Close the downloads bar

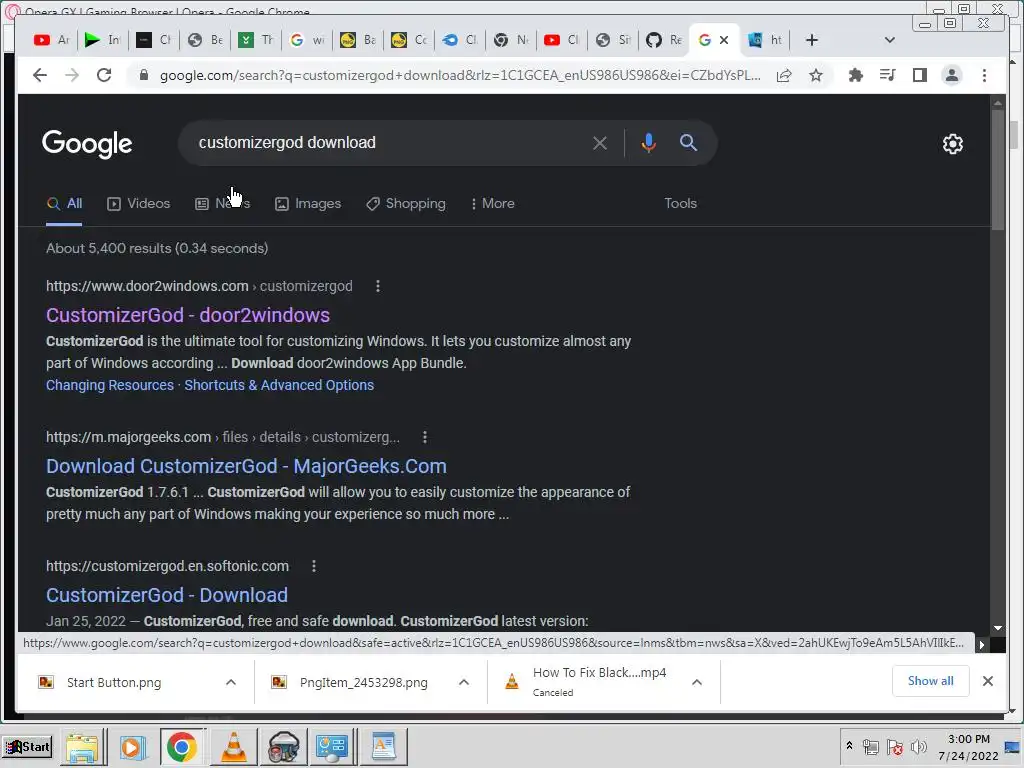tap(988, 681)
